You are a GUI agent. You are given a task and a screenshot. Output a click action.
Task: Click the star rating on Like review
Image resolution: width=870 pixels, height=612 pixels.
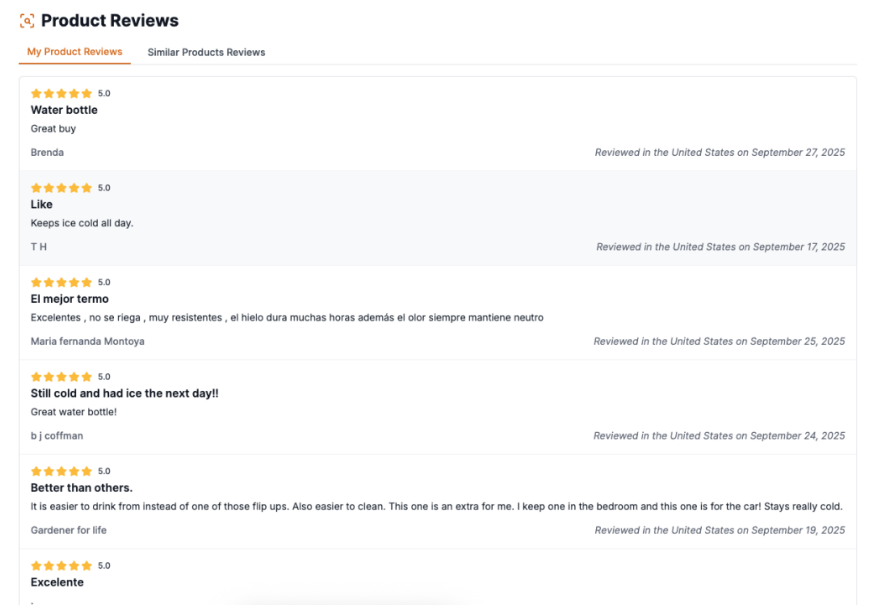pos(61,188)
